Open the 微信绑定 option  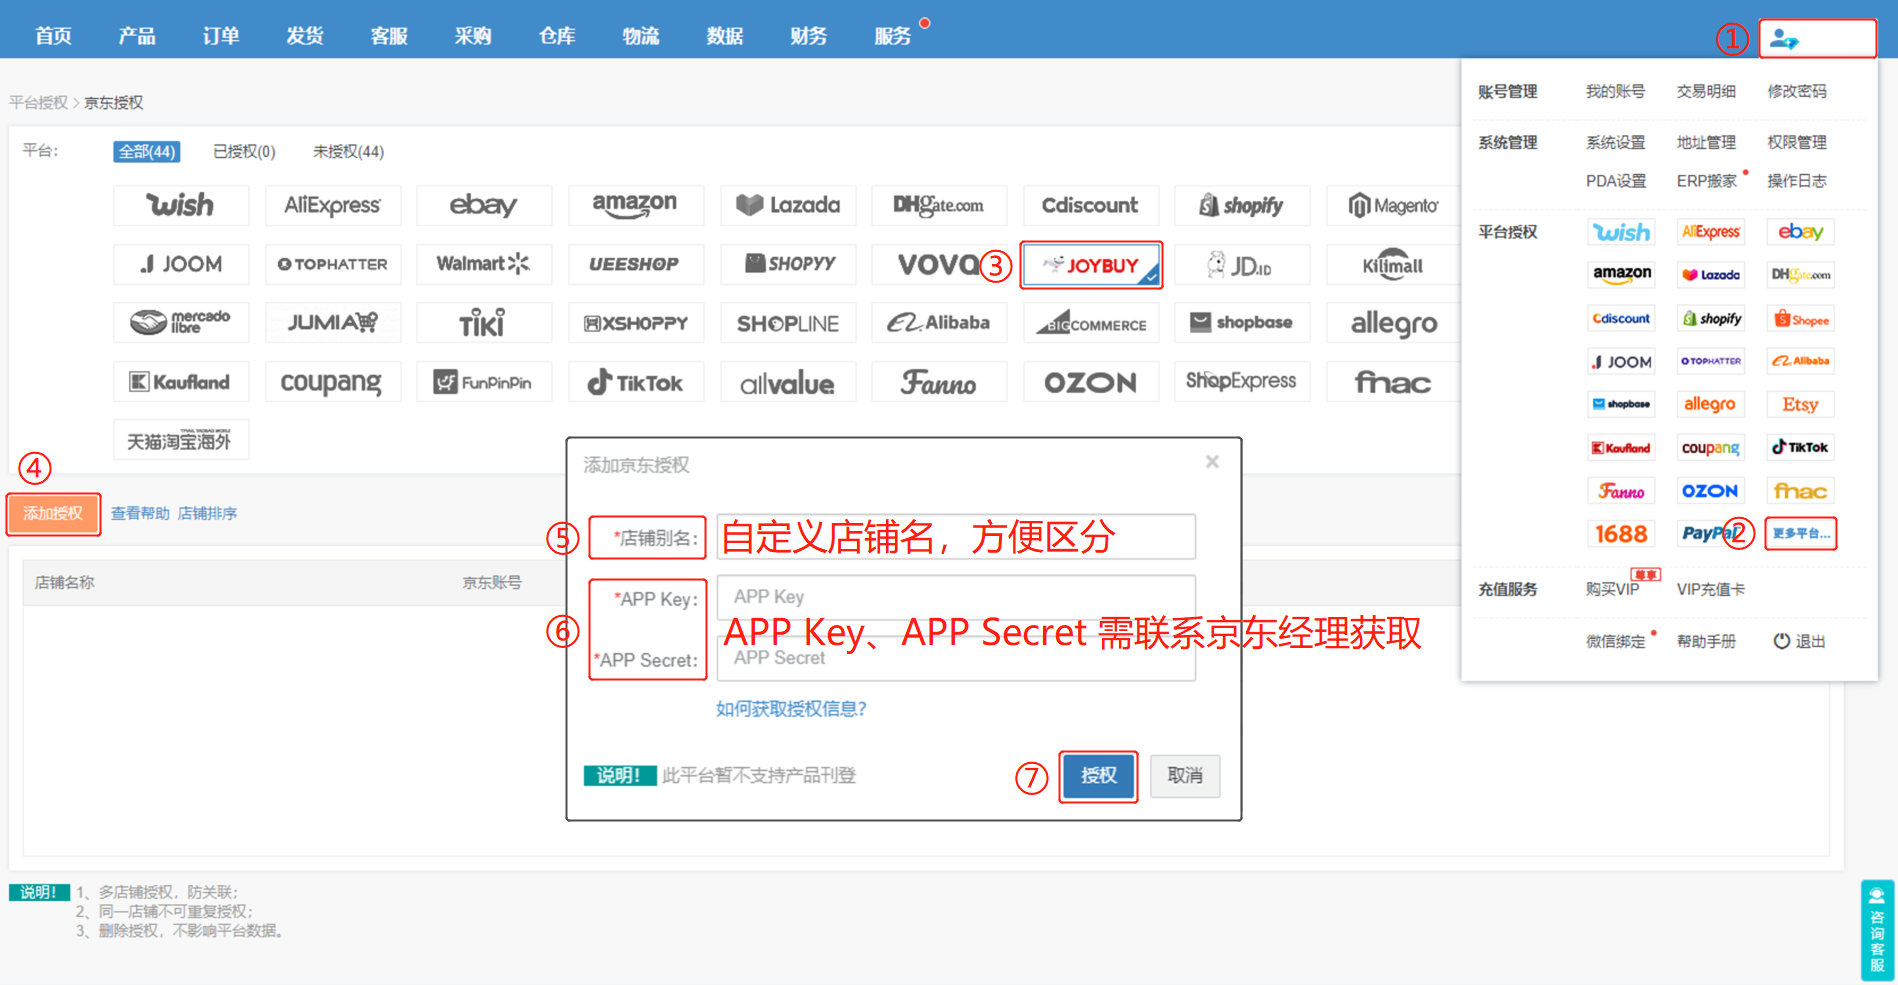tap(1615, 642)
